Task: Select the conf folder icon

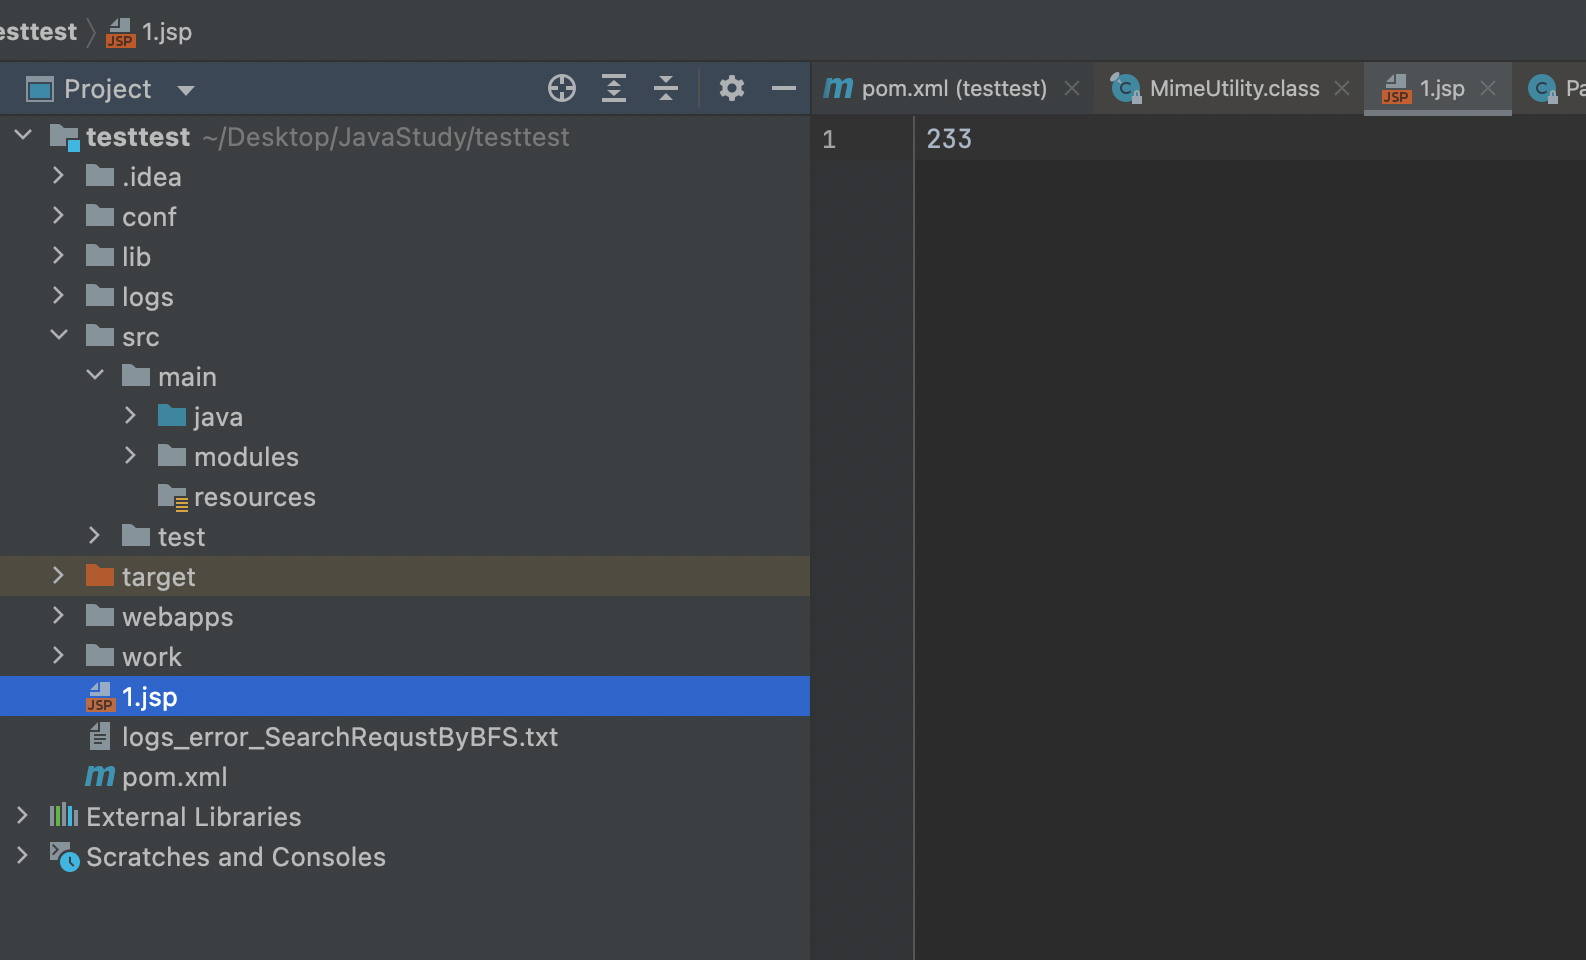Action: tap(100, 216)
